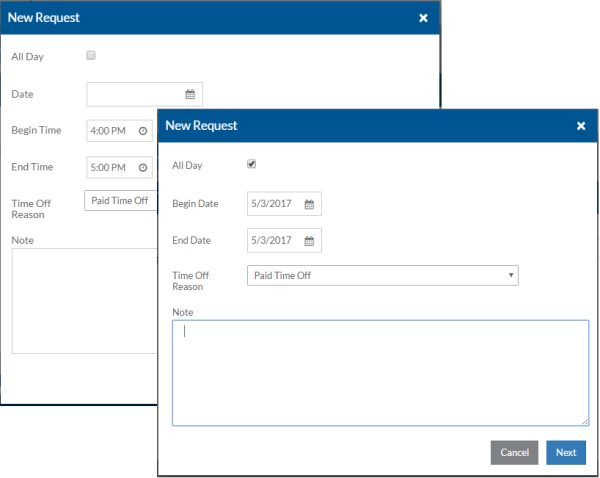Focus the empty Date input field

click(x=135, y=94)
